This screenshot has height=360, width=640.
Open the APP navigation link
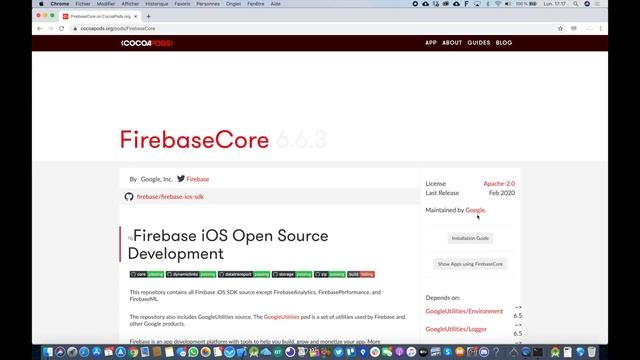pyautogui.click(x=431, y=43)
